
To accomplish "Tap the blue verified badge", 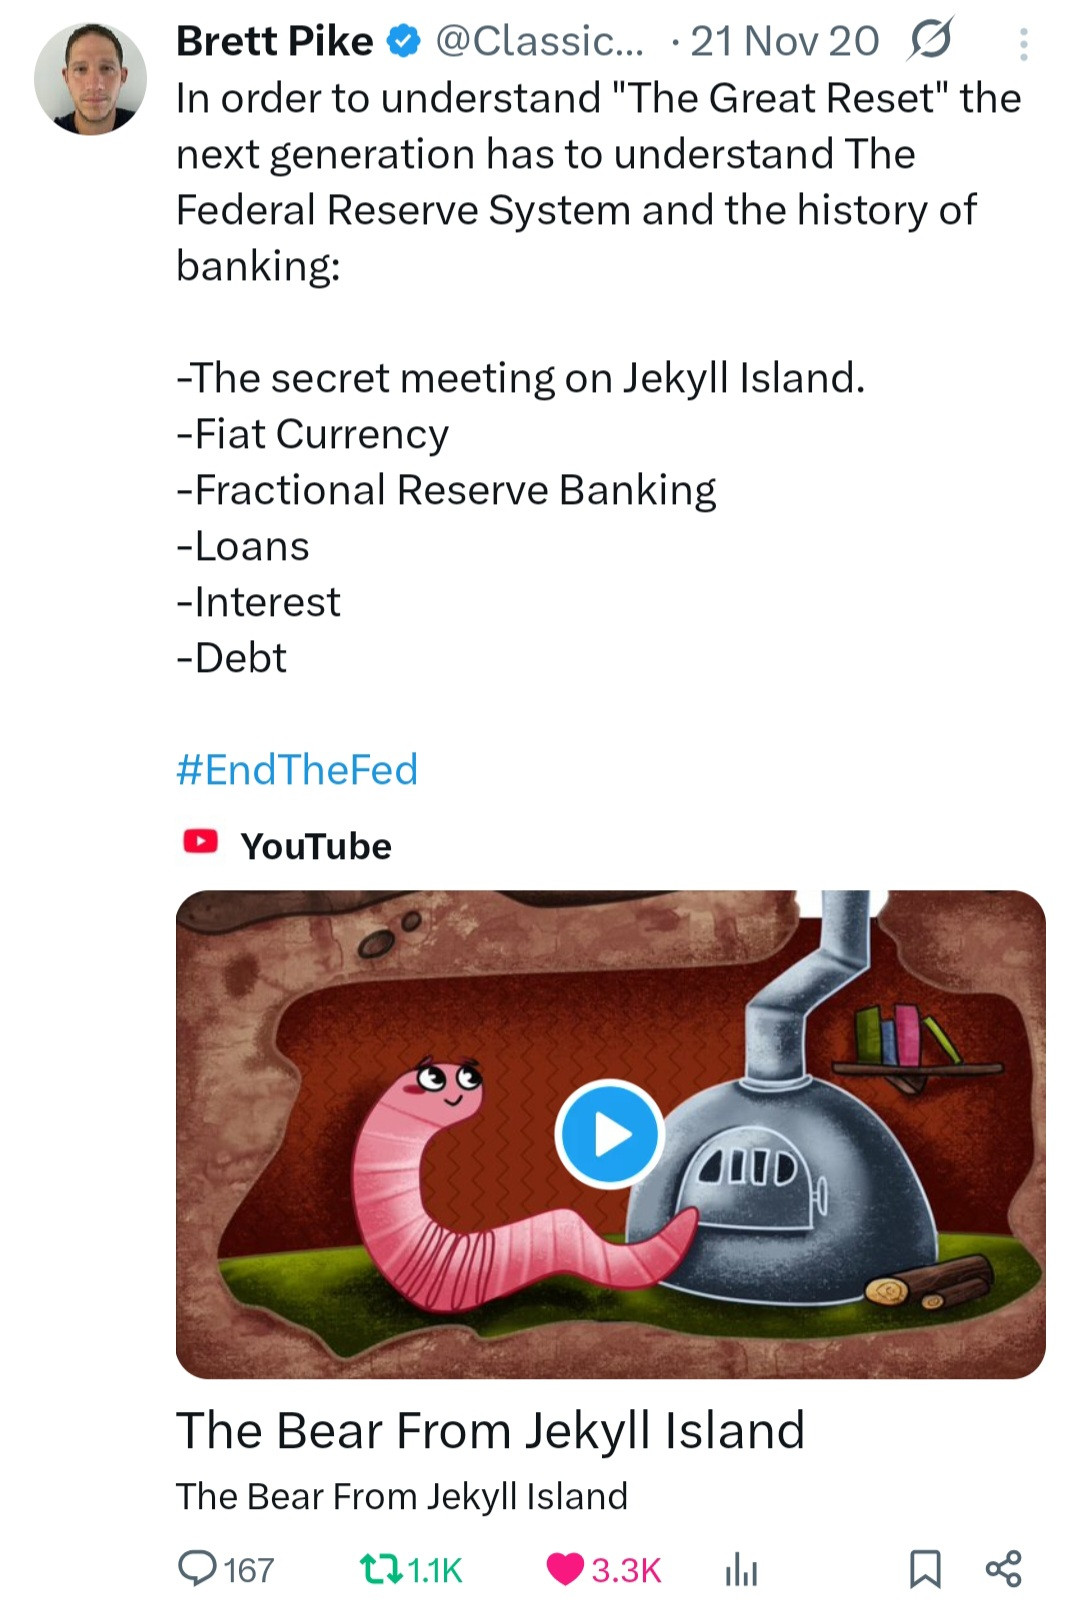I will (403, 42).
